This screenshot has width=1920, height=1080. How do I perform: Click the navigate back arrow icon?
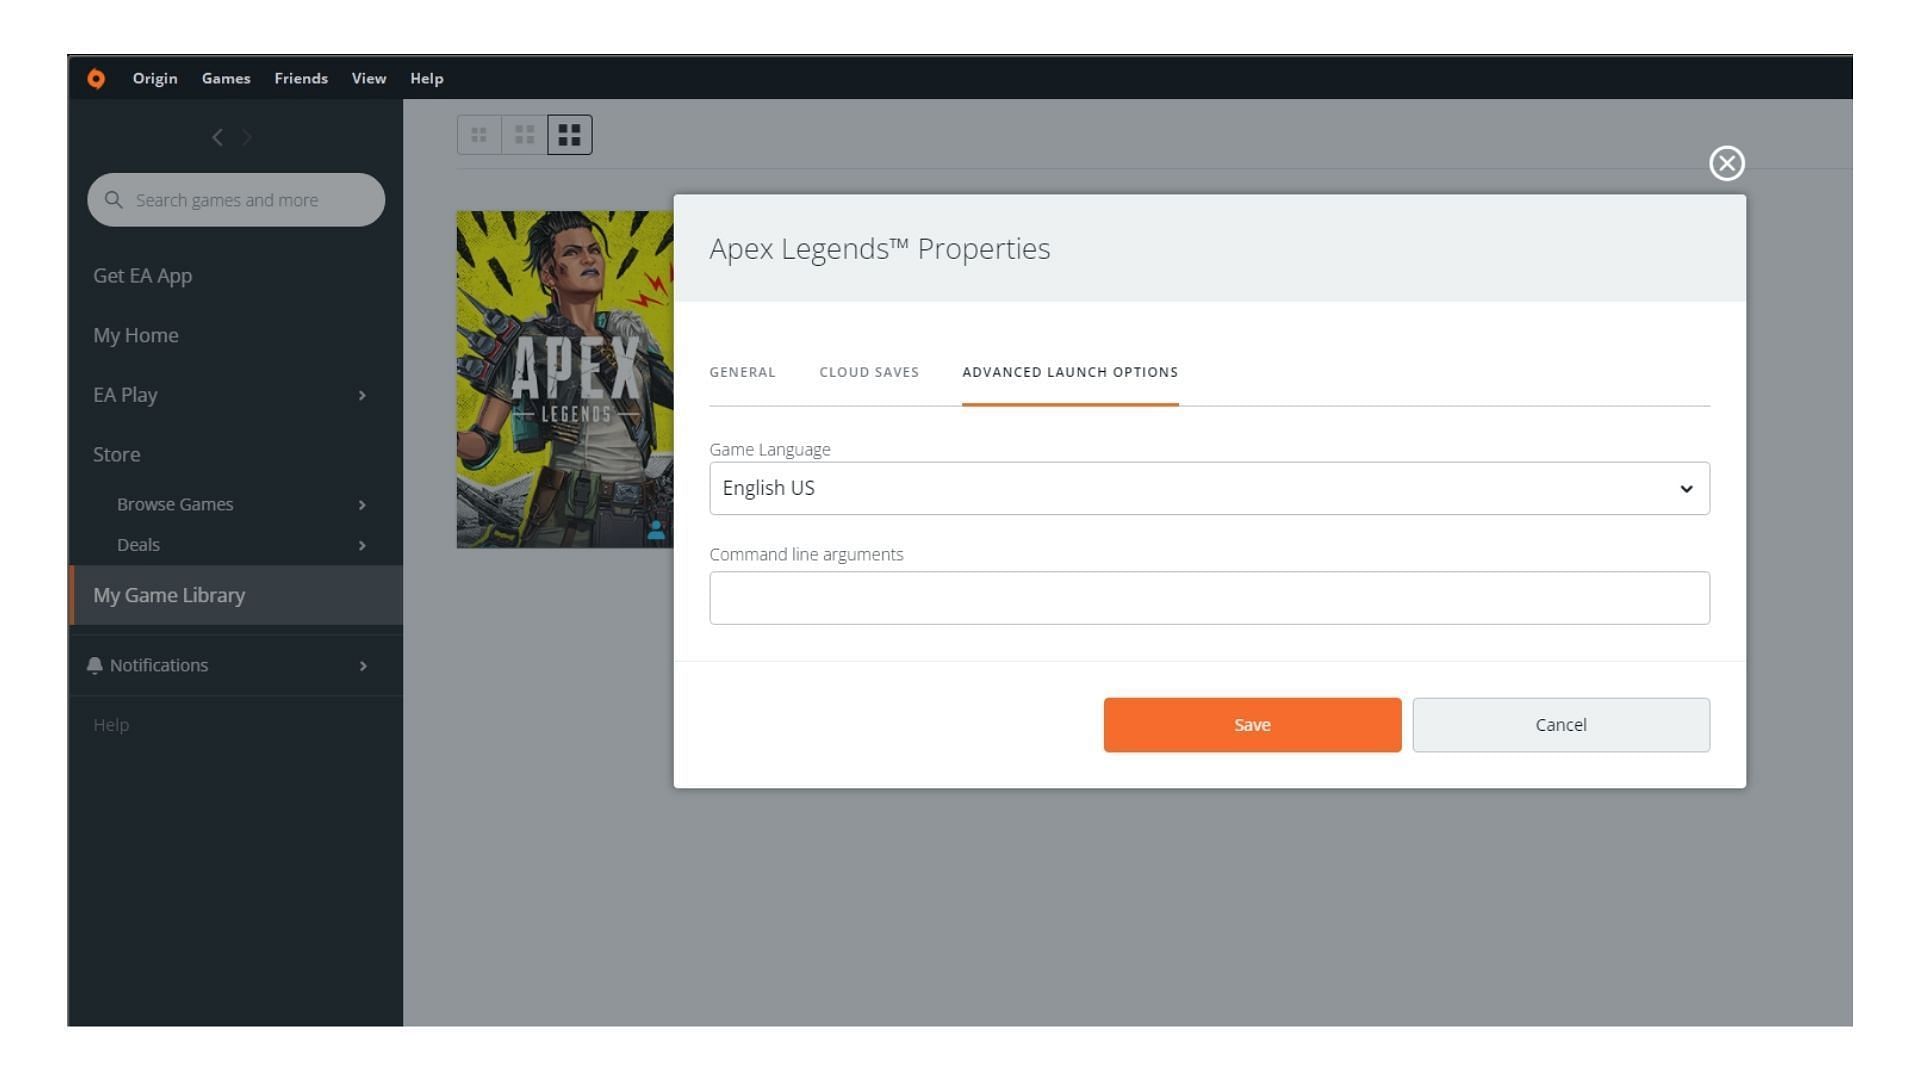216,137
